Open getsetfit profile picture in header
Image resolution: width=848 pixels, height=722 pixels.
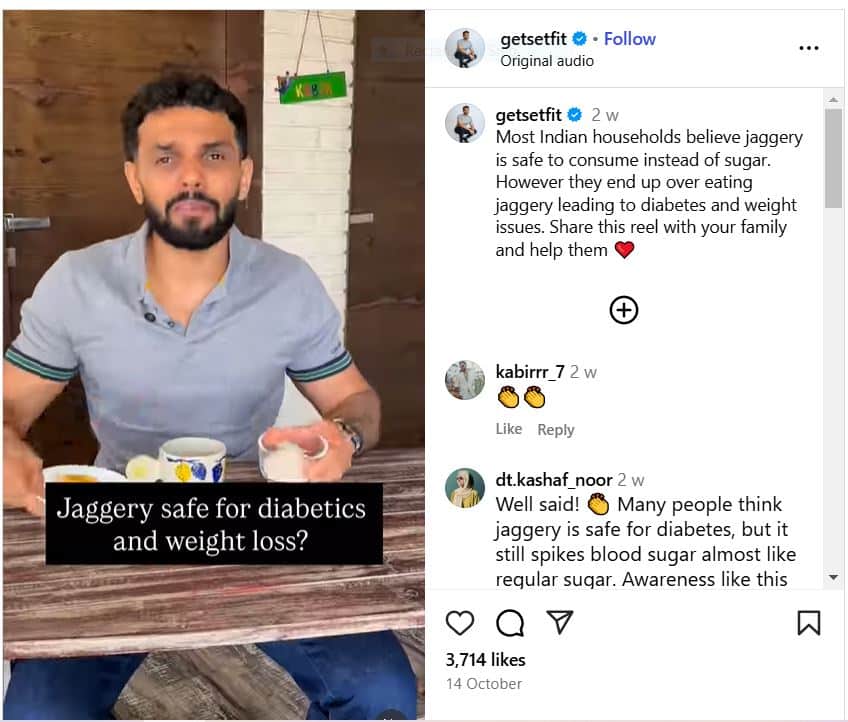tap(465, 48)
